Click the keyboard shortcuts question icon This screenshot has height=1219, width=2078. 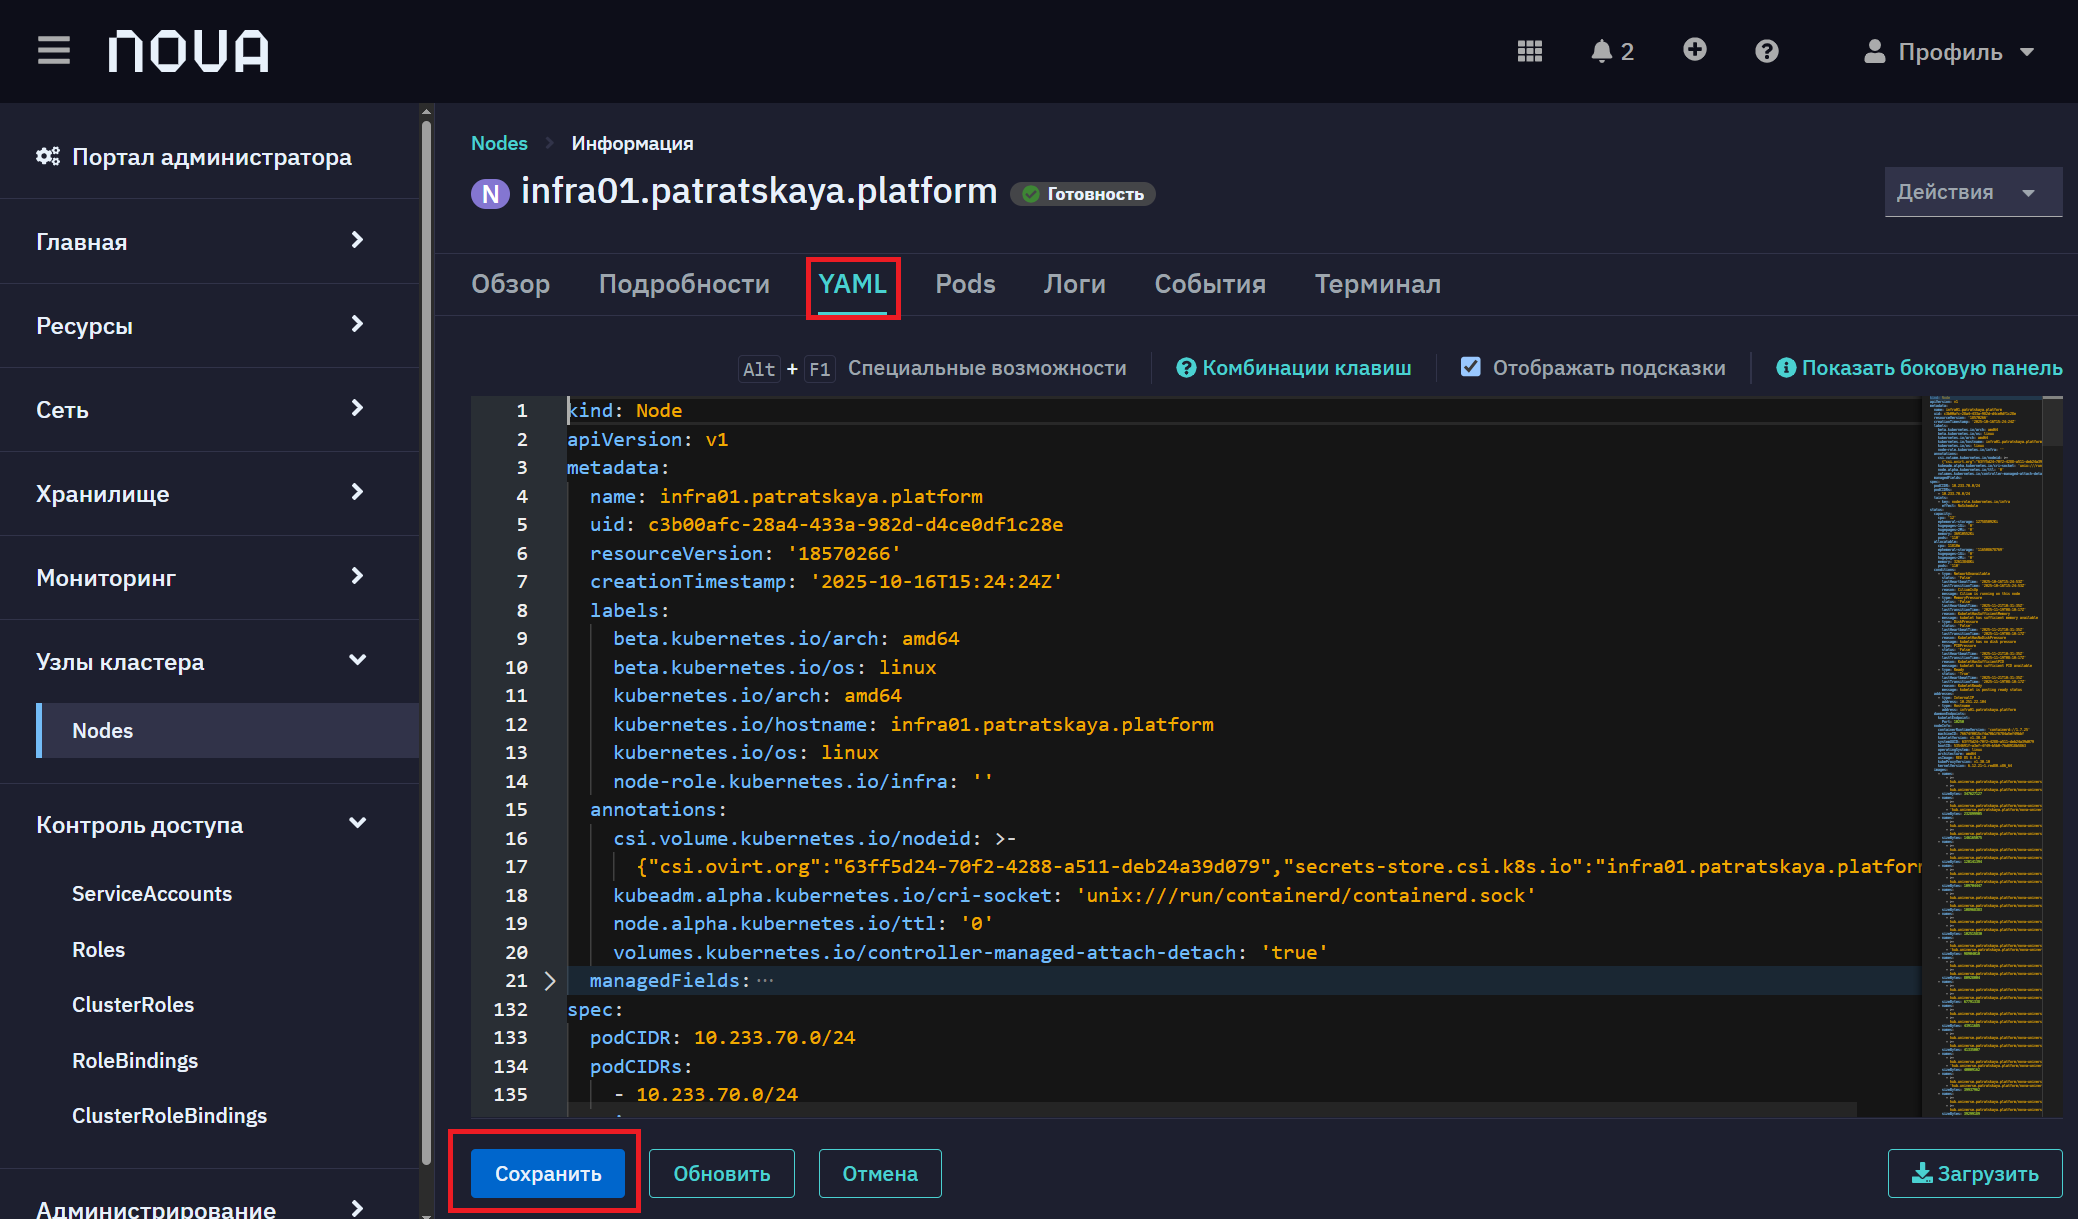[x=1186, y=368]
